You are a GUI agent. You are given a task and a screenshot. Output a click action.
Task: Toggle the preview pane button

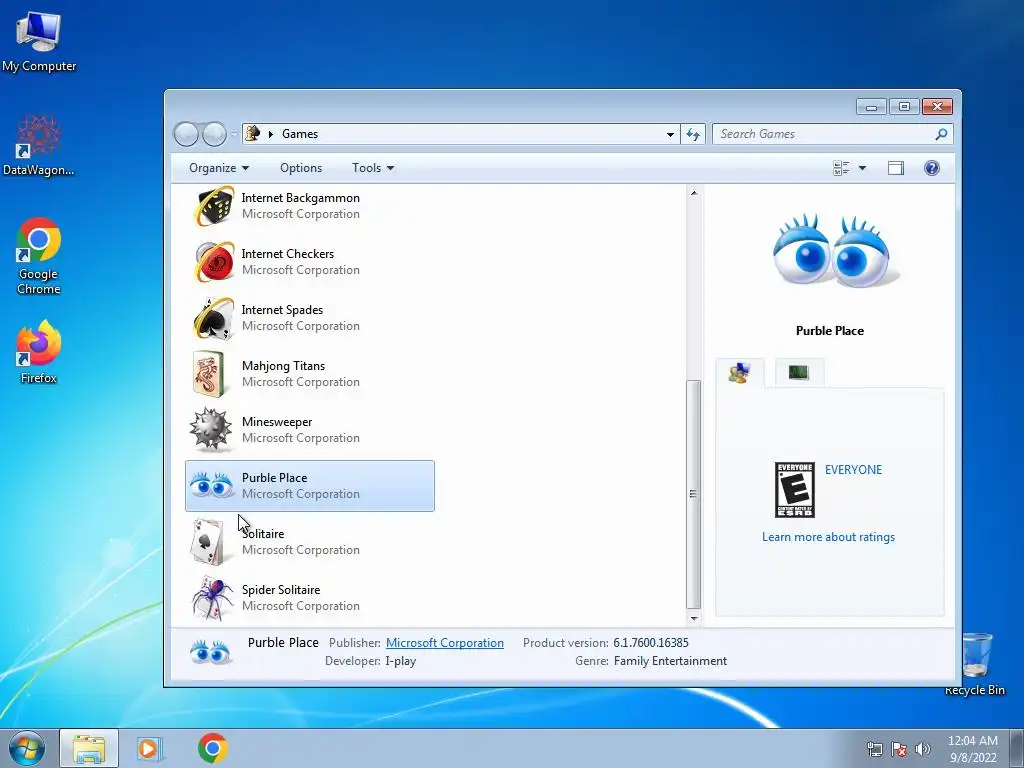tap(895, 168)
